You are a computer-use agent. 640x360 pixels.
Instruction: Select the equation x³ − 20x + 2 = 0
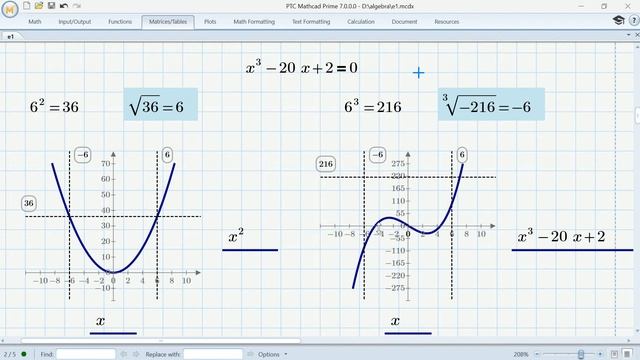(302, 67)
